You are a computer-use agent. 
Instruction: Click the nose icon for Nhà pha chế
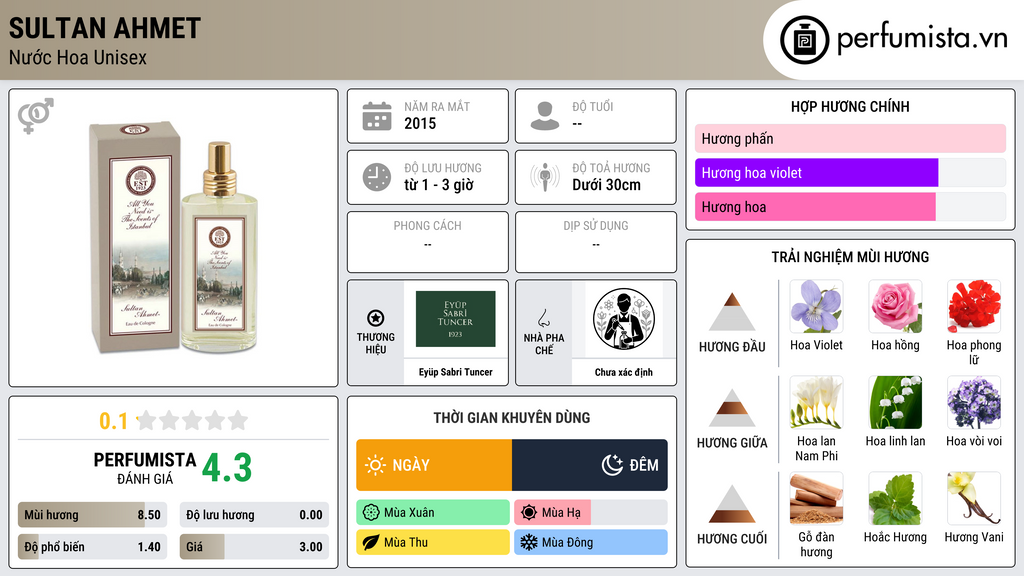click(543, 318)
